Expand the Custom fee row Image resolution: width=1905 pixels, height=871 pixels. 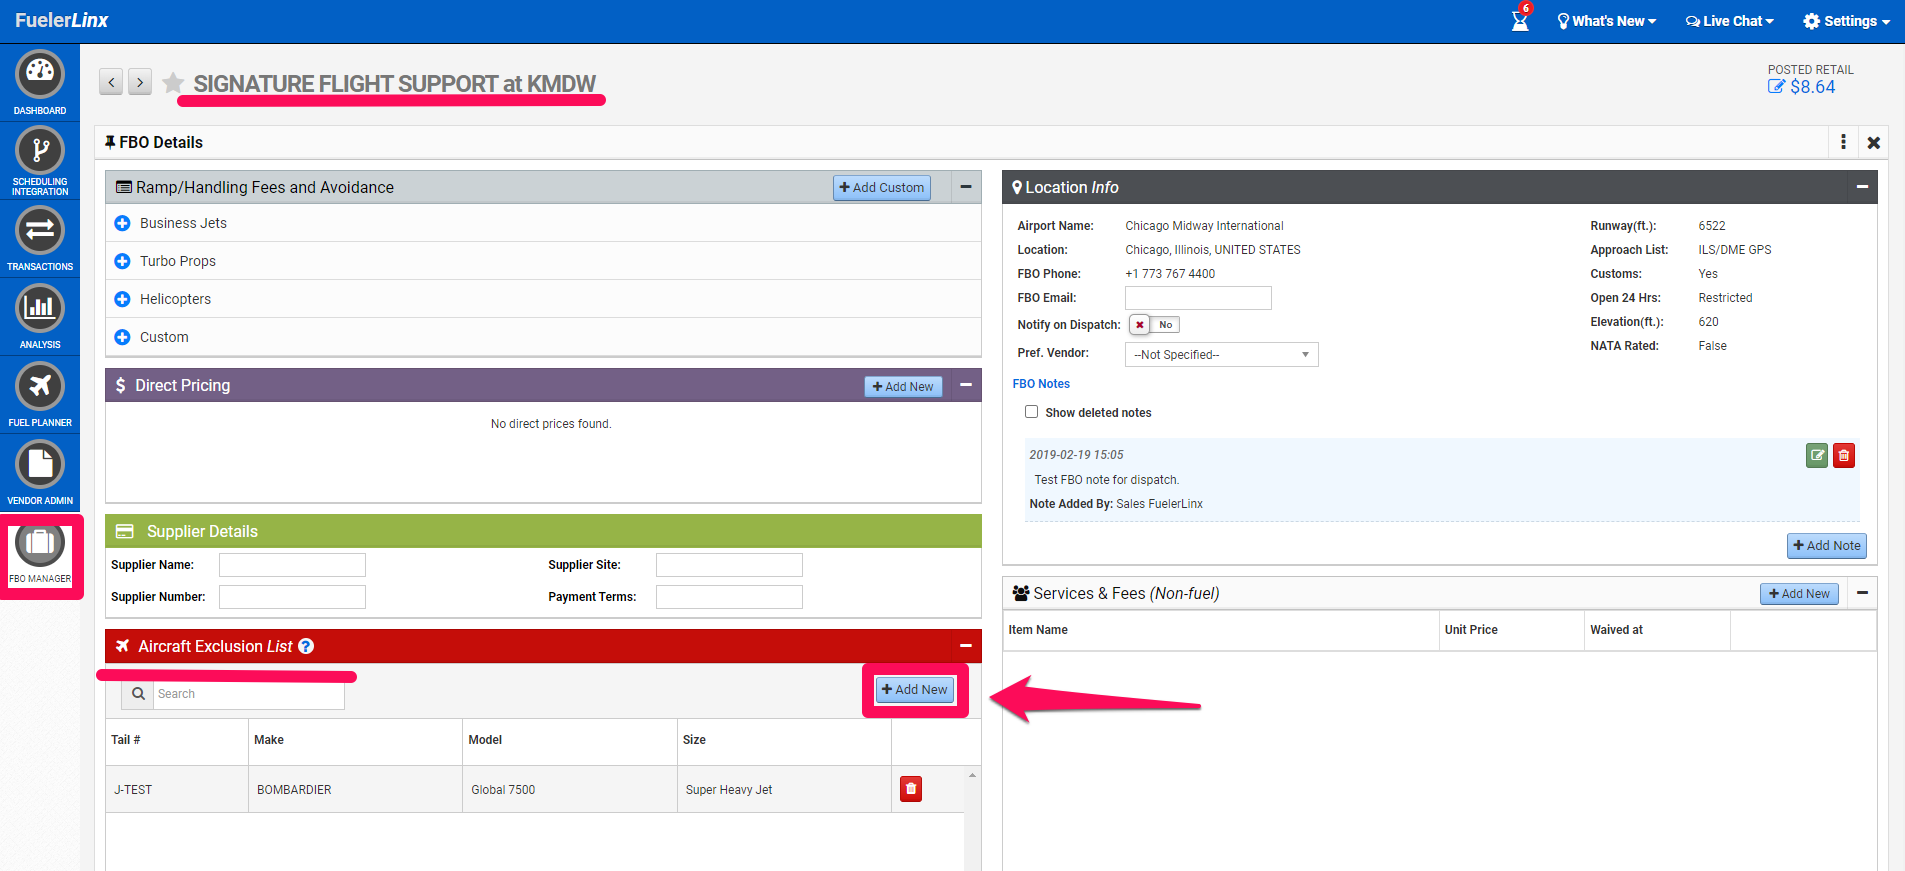[122, 337]
